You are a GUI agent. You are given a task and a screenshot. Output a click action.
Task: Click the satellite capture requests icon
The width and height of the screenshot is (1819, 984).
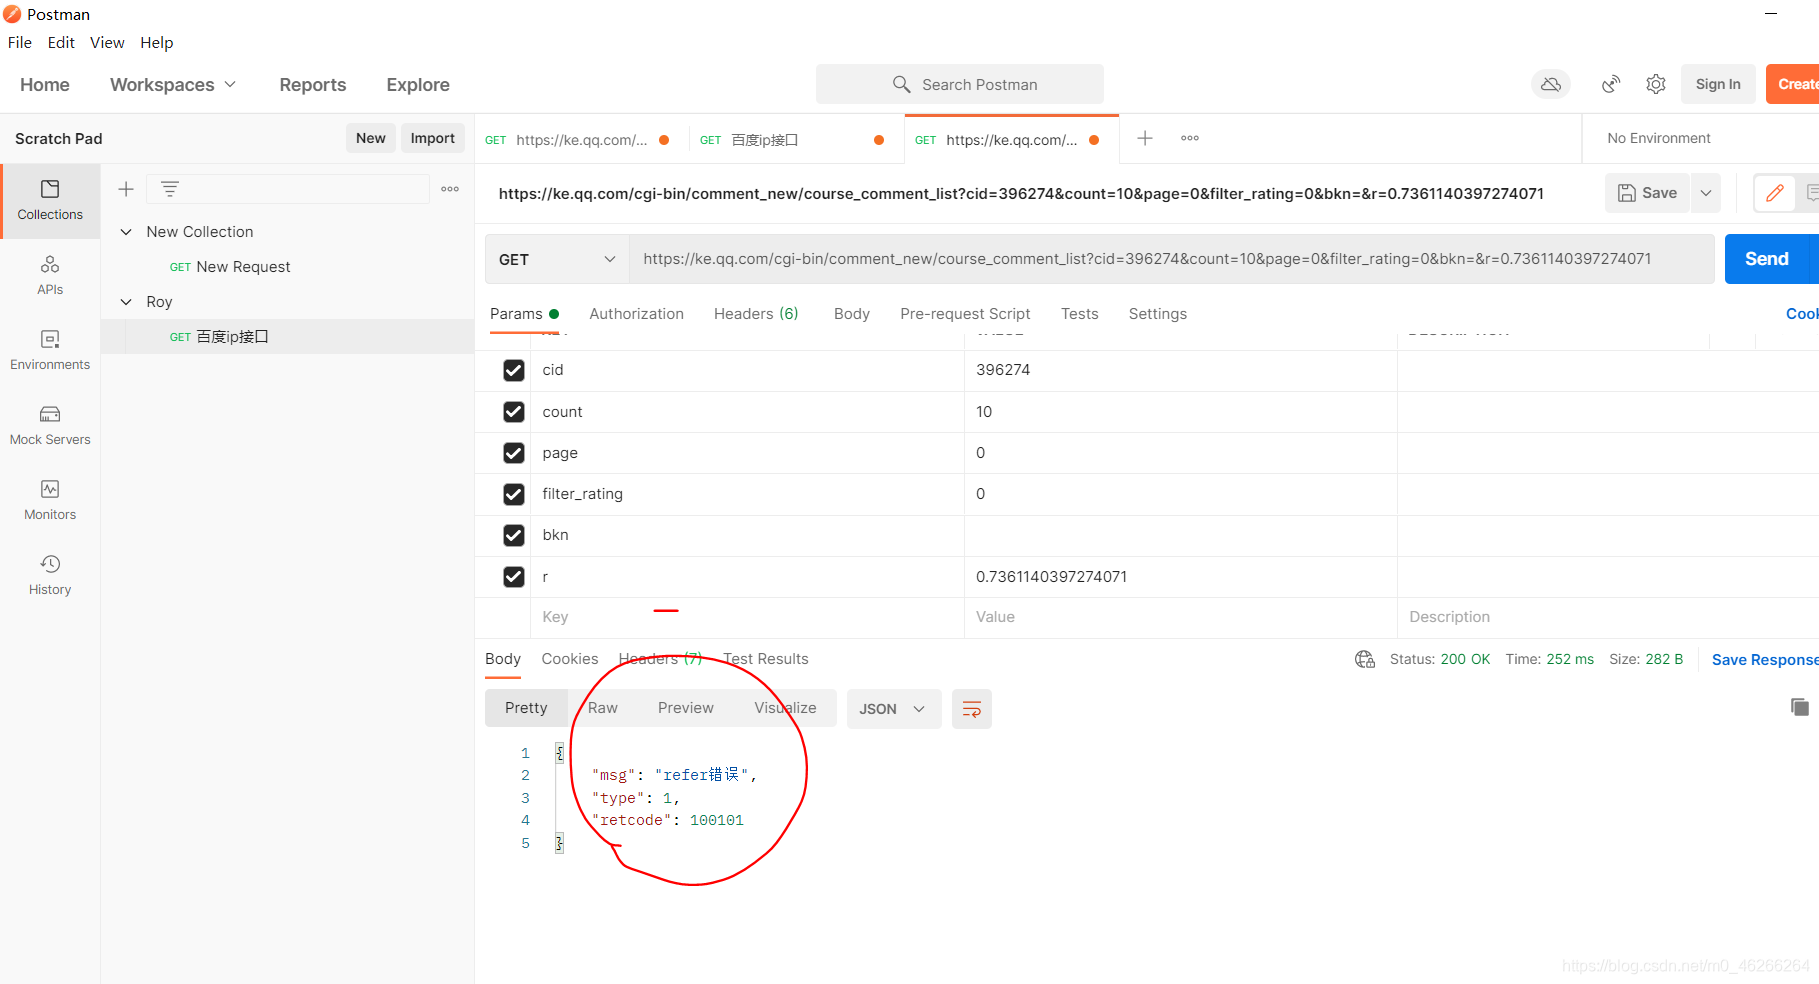click(1611, 85)
